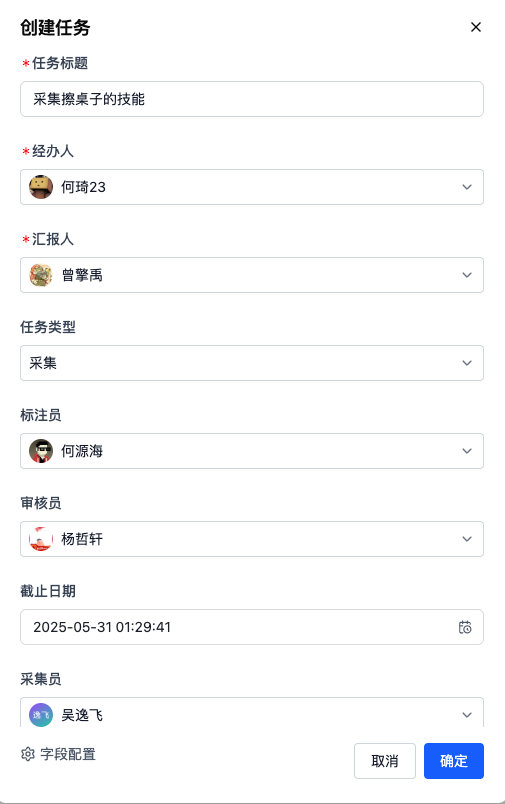This screenshot has width=505, height=804.
Task: Click the calendar icon in deadline field
Action: pyautogui.click(x=465, y=627)
